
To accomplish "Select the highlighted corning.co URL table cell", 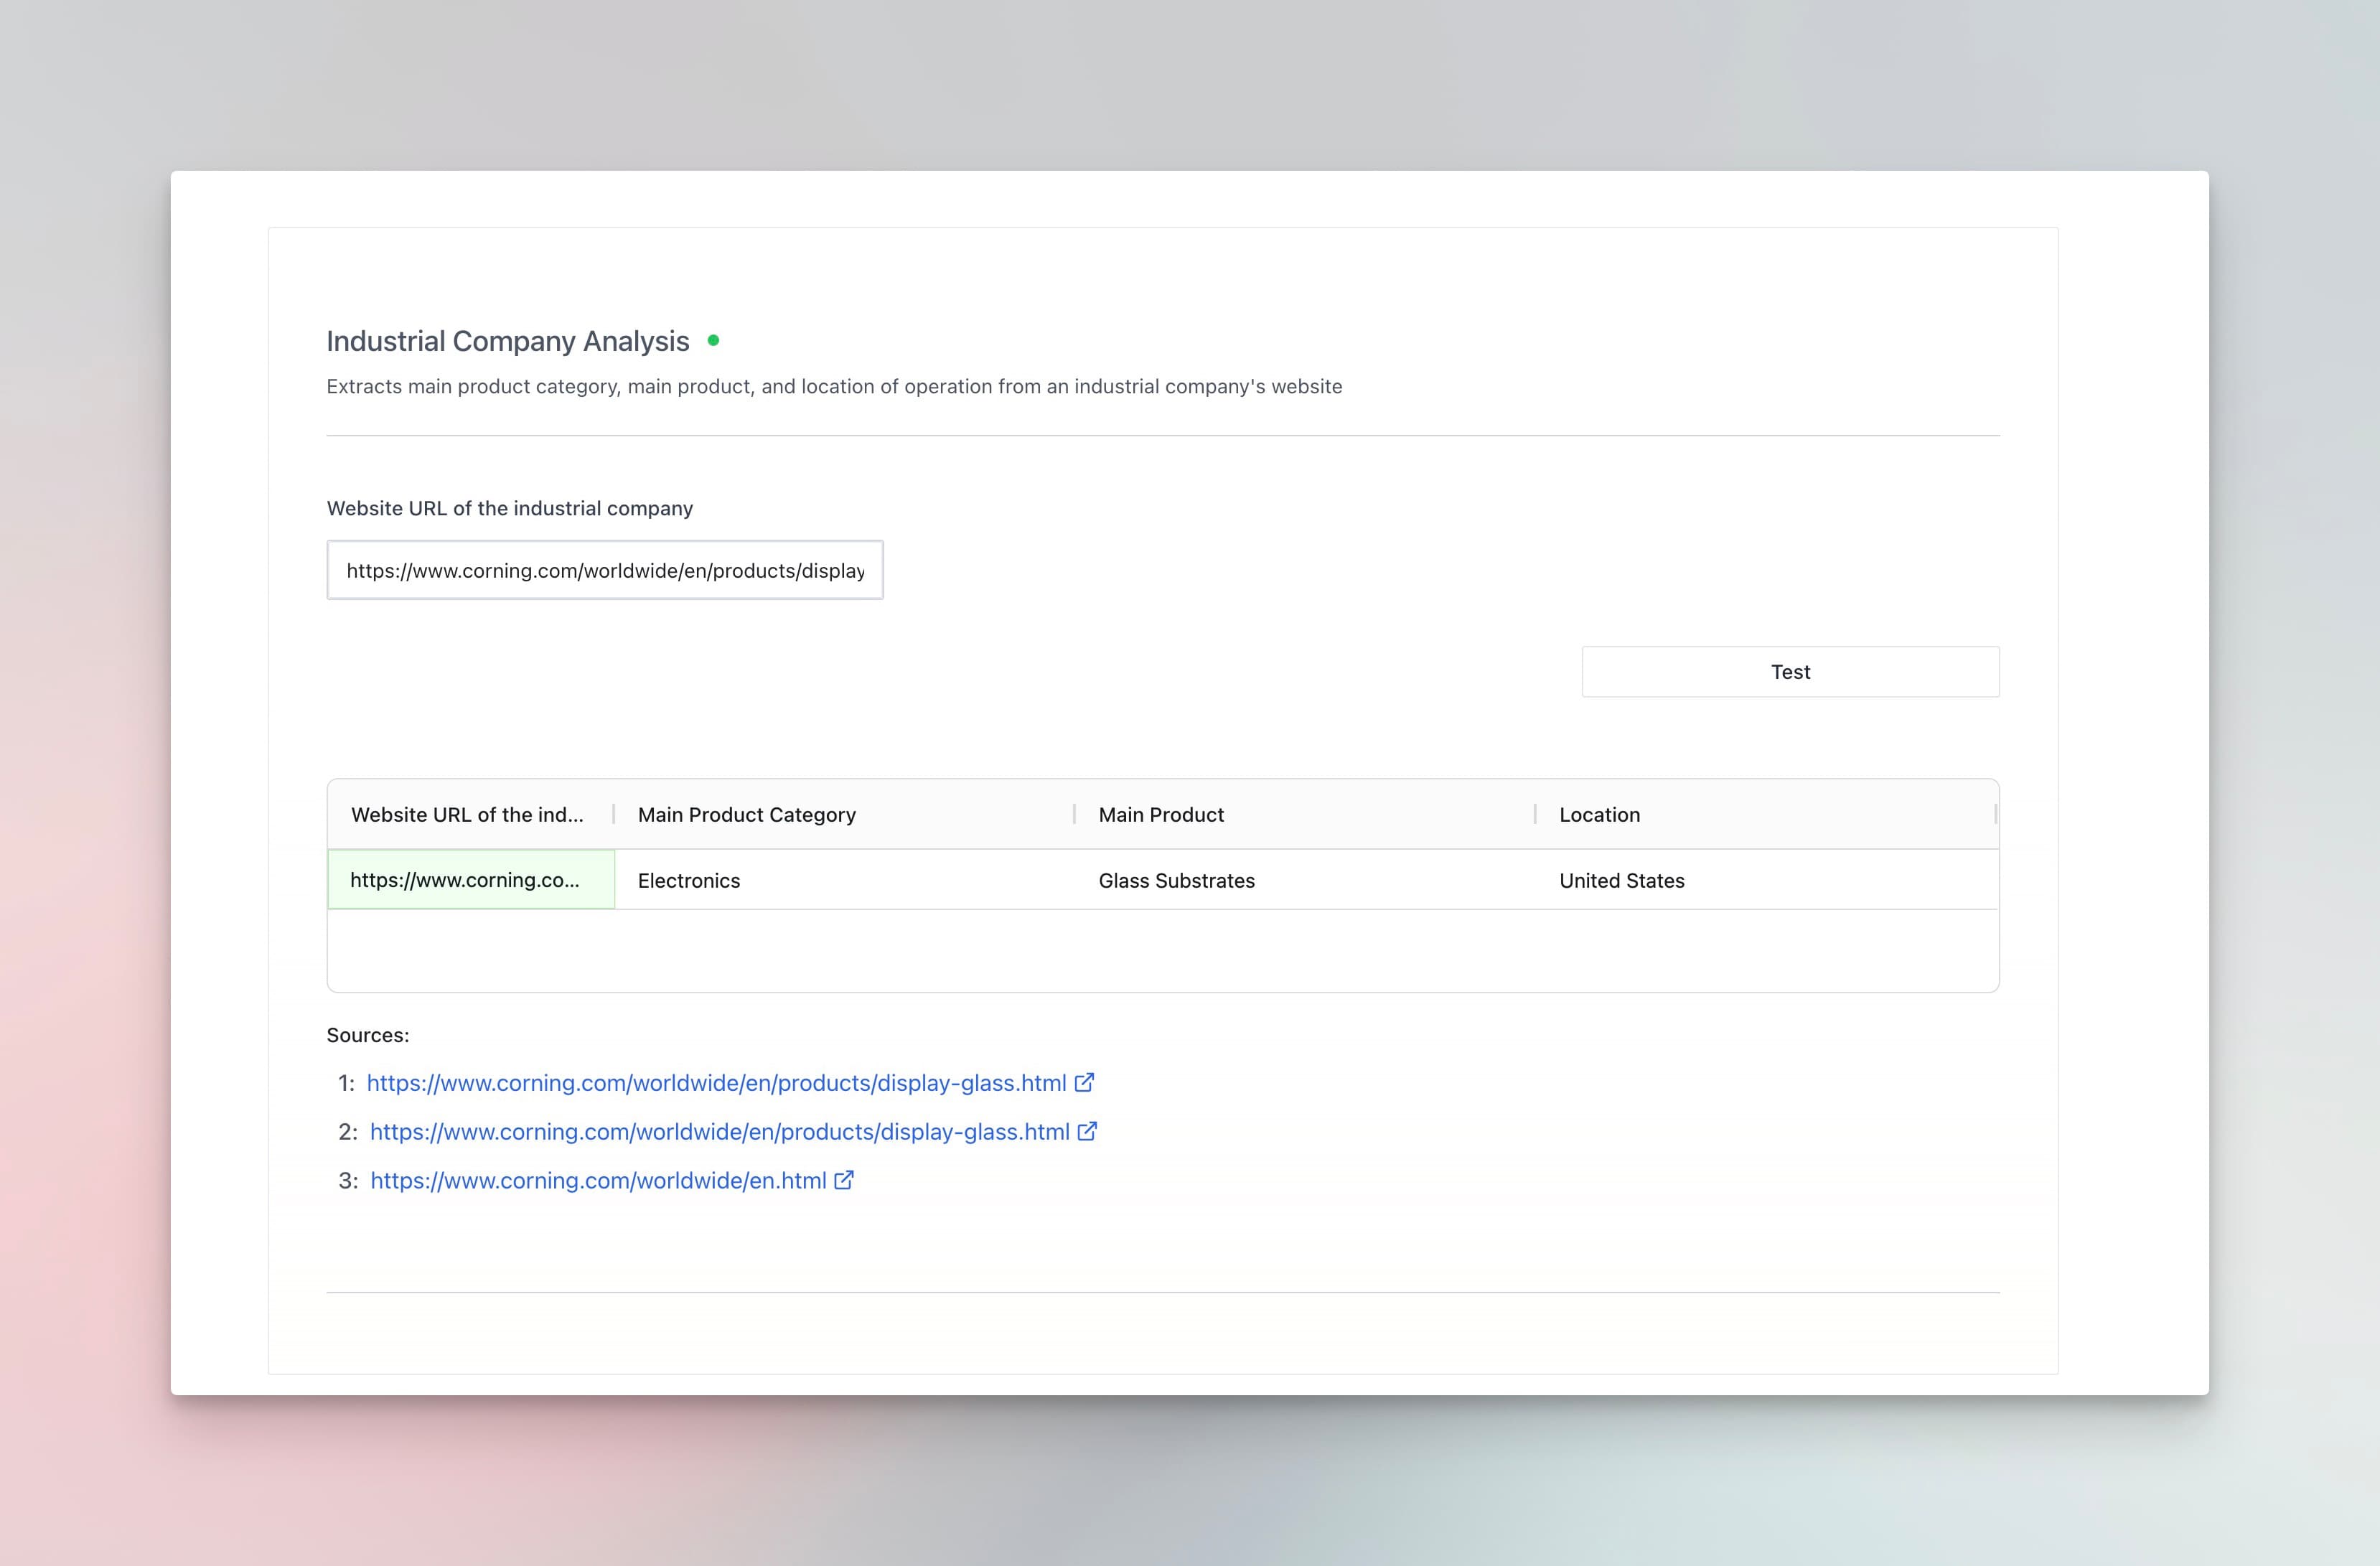I will pos(471,880).
